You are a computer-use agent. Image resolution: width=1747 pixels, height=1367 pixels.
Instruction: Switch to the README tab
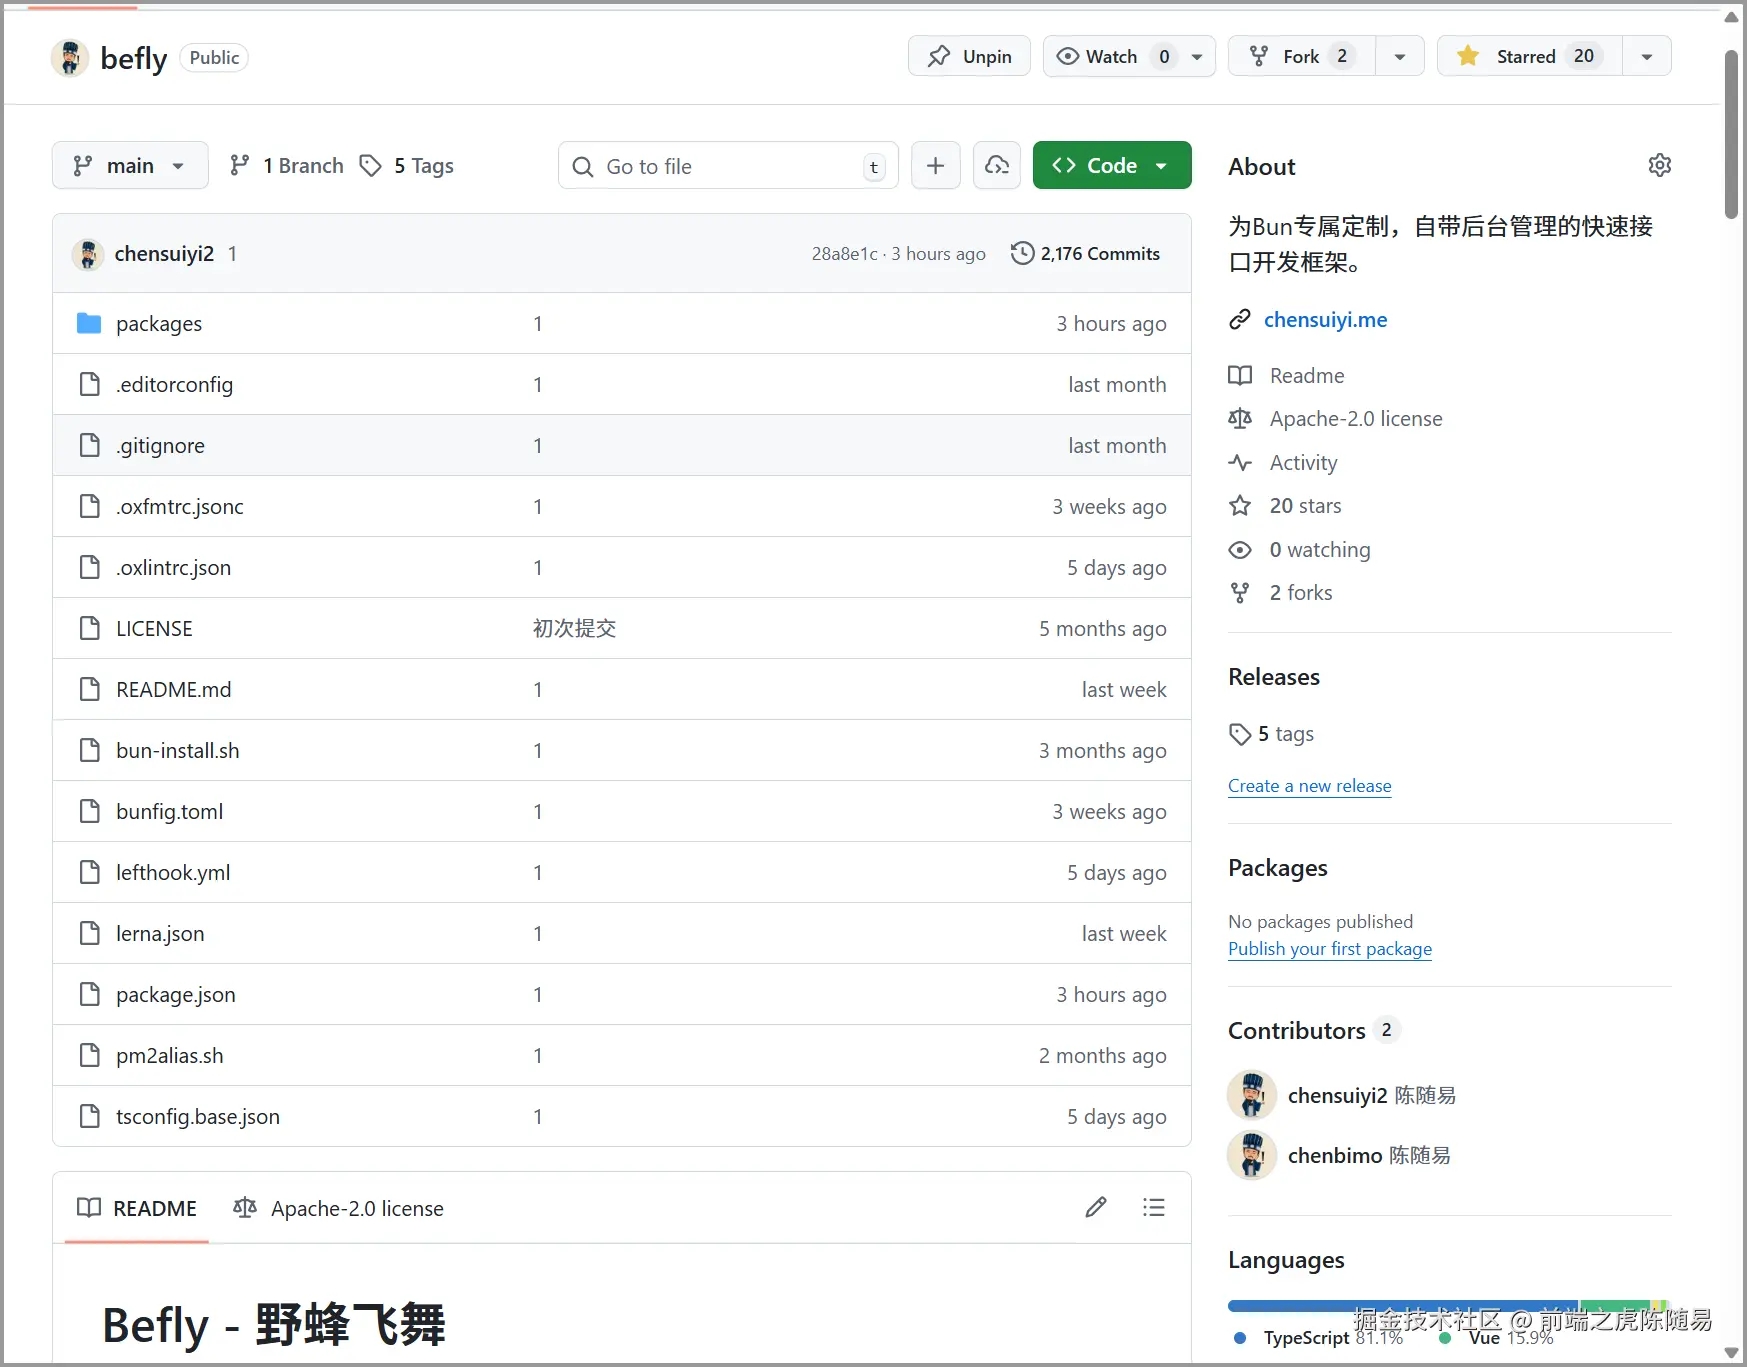137,1208
